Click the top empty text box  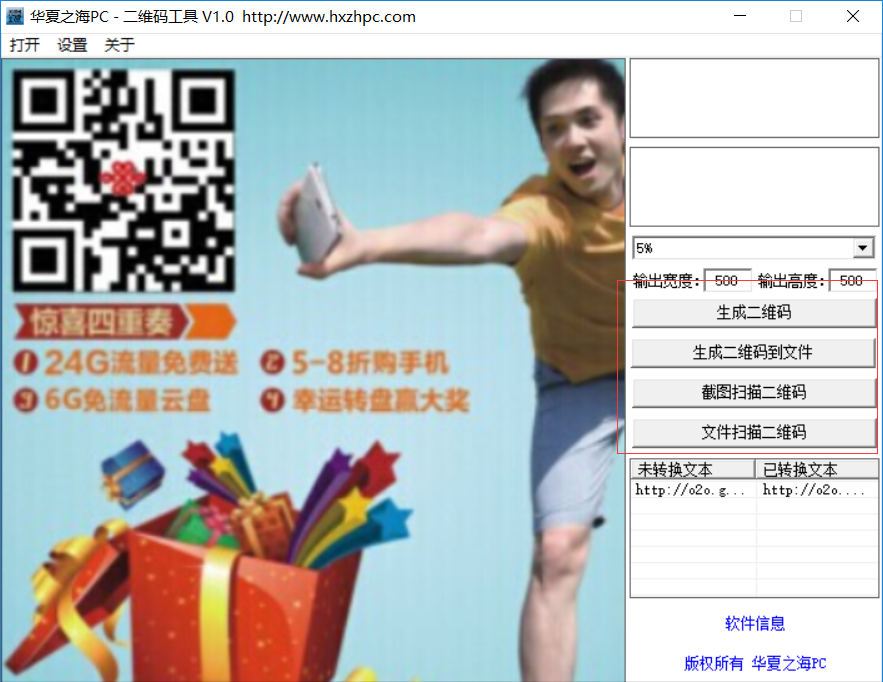coord(754,98)
